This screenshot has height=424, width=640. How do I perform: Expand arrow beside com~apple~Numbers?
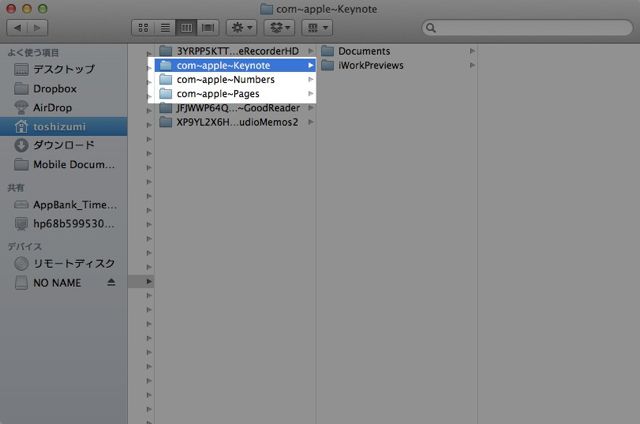[x=311, y=80]
